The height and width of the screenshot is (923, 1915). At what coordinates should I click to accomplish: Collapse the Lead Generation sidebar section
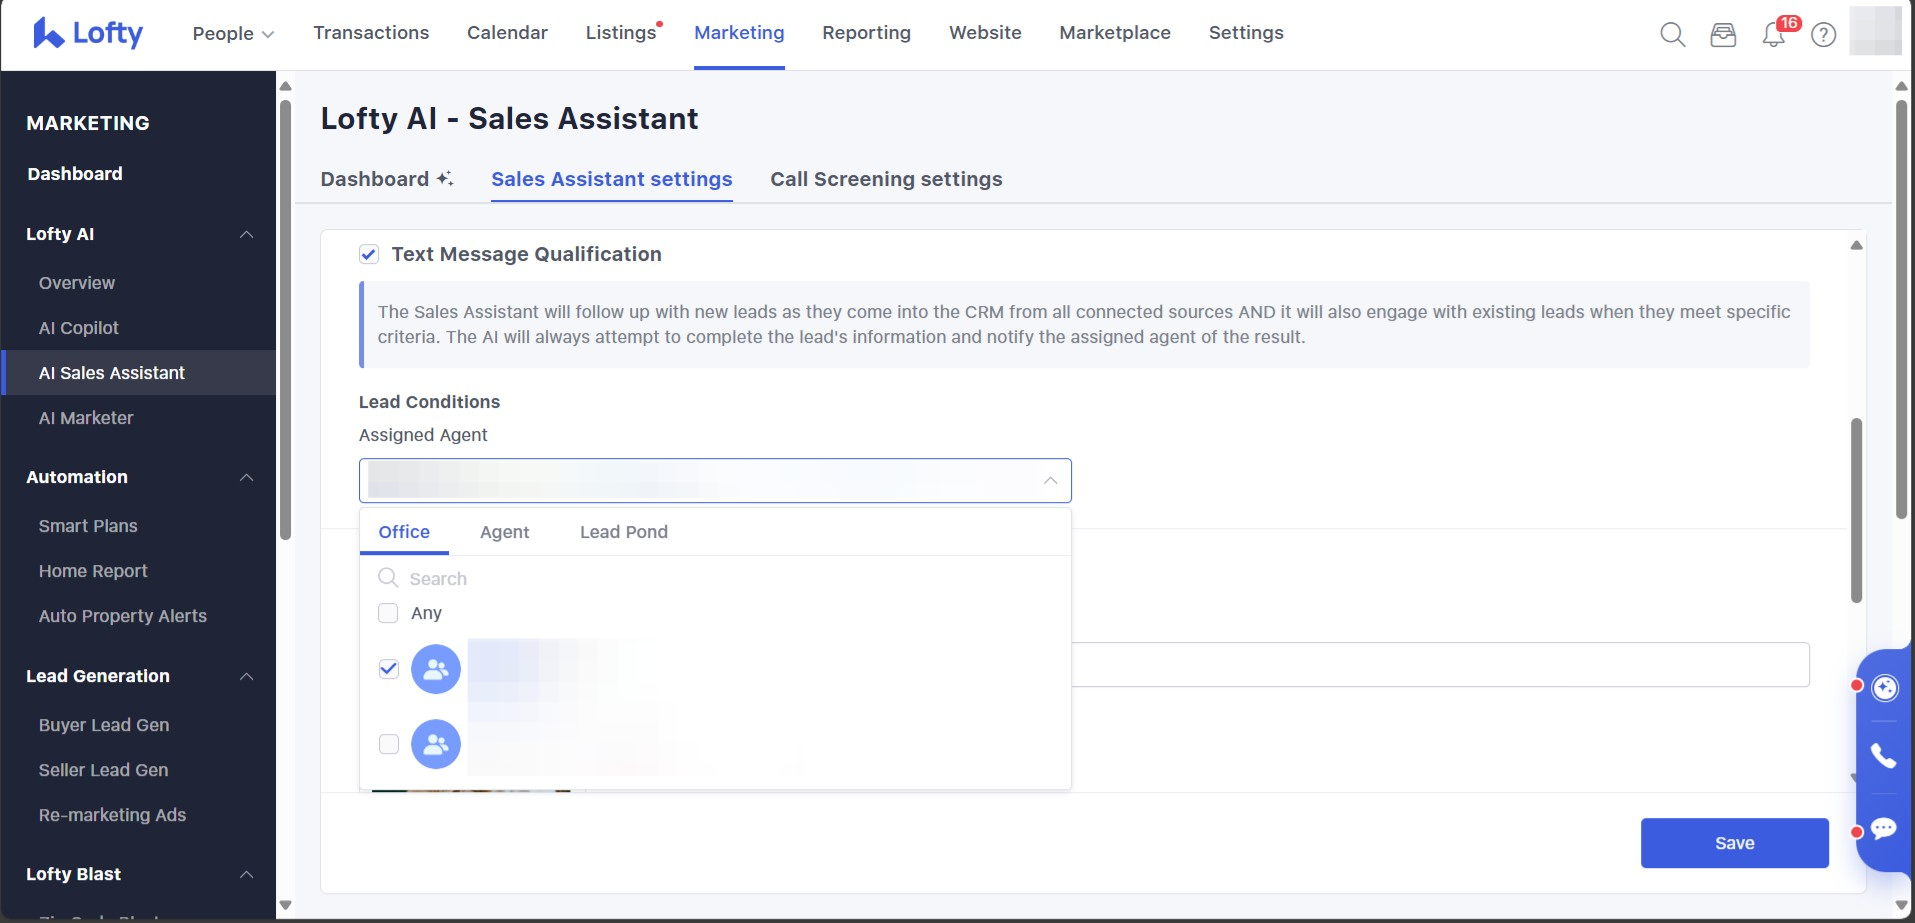[246, 676]
